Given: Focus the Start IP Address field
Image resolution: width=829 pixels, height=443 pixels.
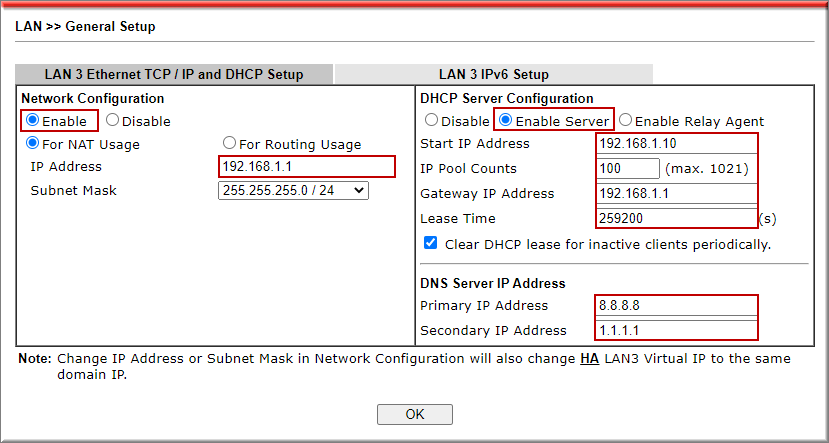Looking at the screenshot, I should click(x=675, y=144).
